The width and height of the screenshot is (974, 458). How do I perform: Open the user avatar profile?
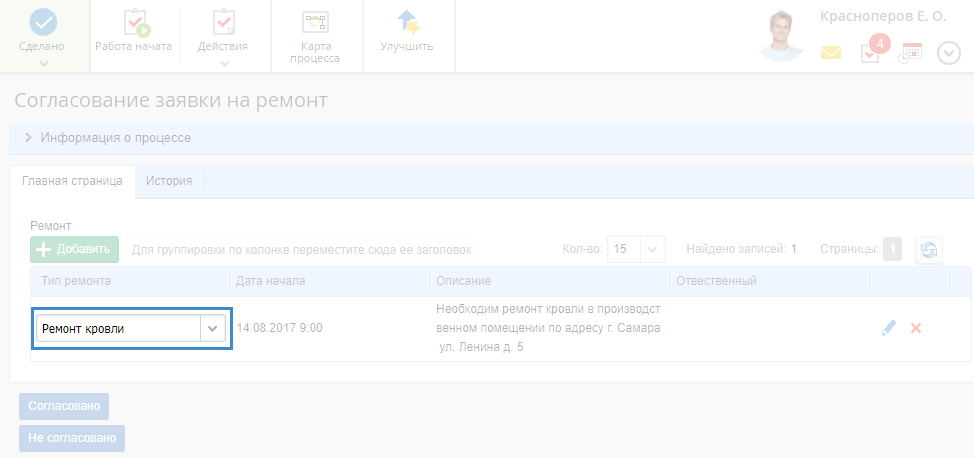(781, 35)
